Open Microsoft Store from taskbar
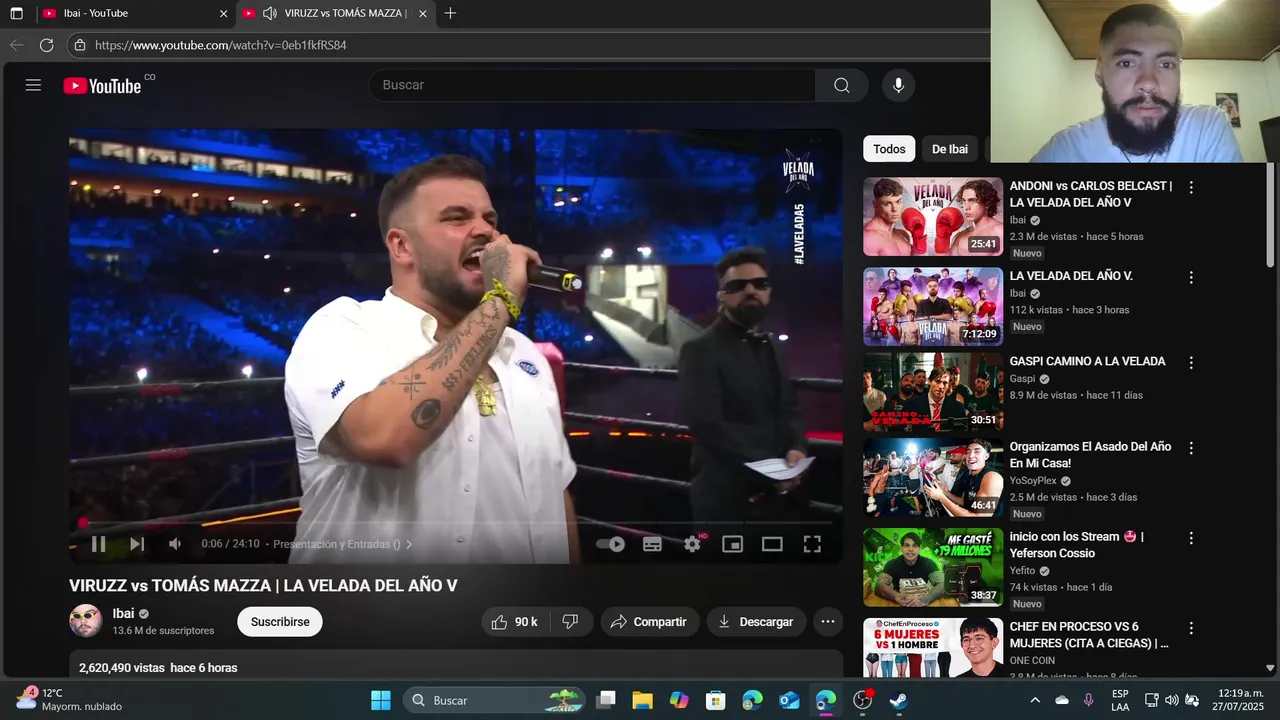 pyautogui.click(x=715, y=700)
